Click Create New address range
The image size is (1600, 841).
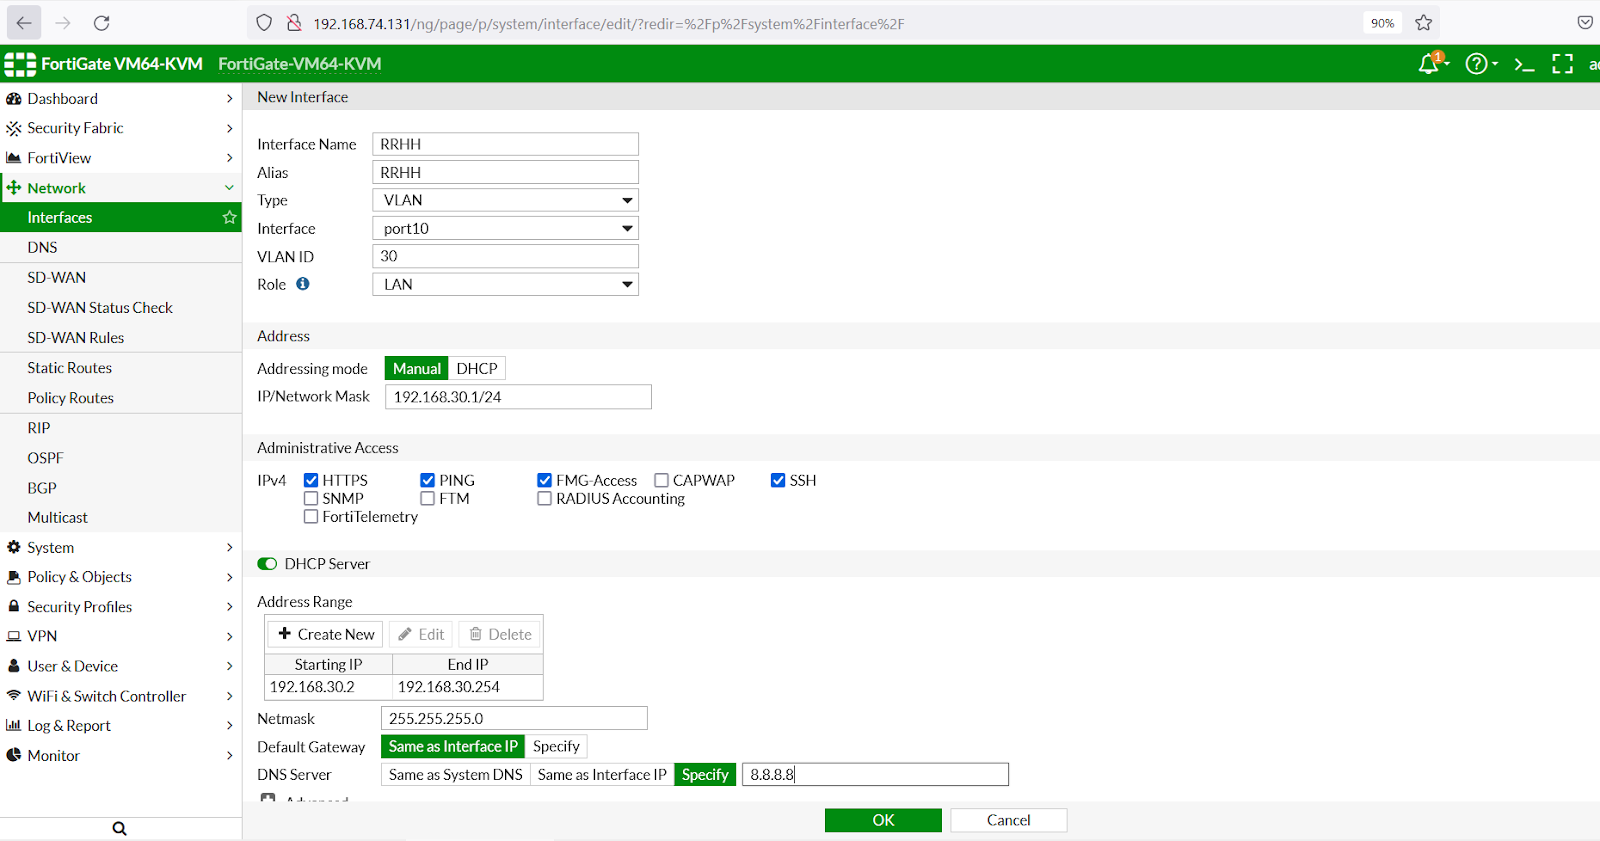pyautogui.click(x=326, y=634)
